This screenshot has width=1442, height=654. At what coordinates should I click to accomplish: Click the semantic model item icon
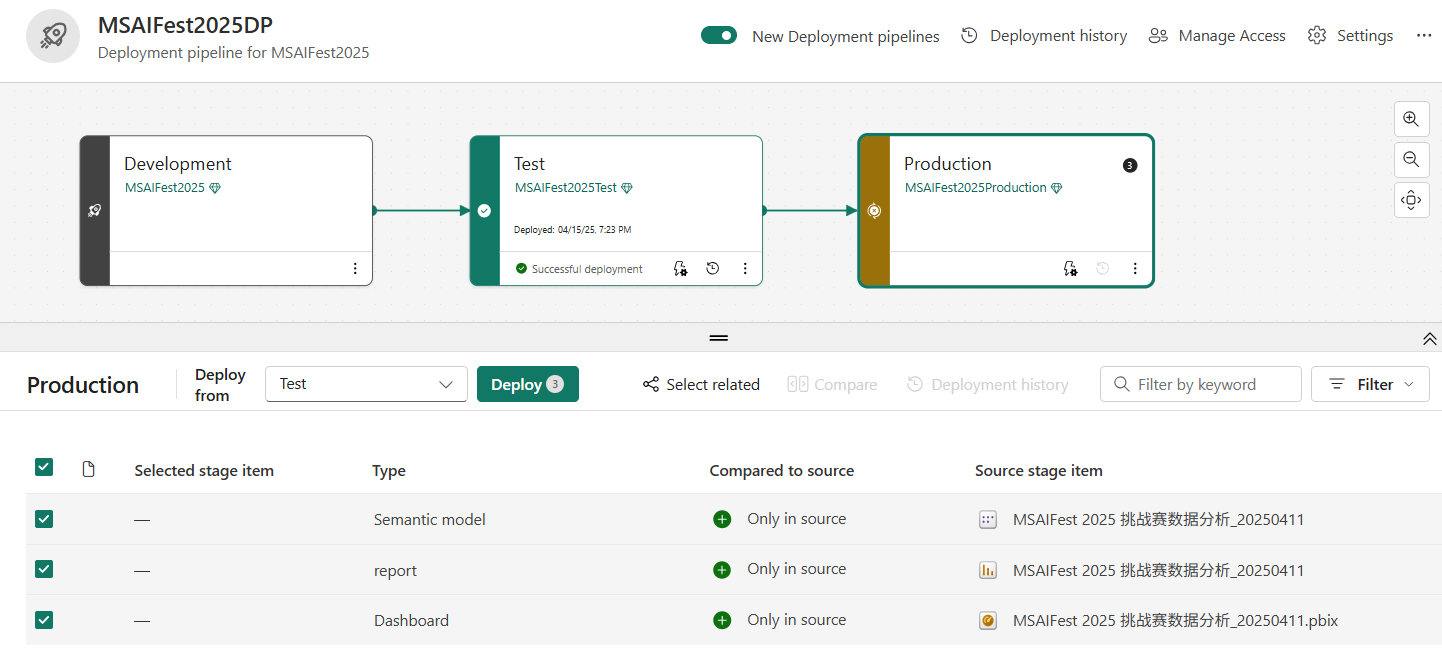(988, 519)
